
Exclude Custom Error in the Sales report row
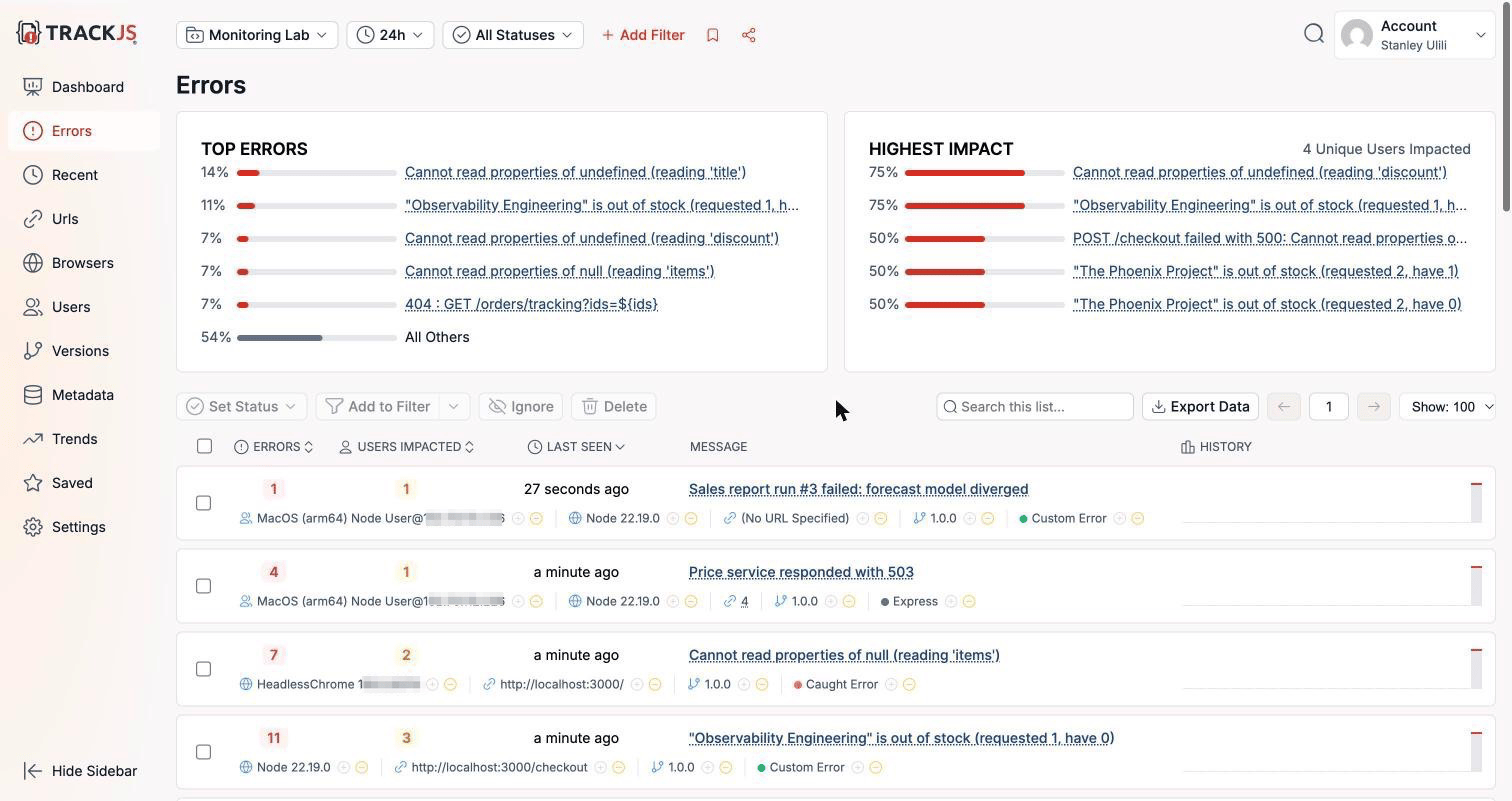[x=1138, y=518]
